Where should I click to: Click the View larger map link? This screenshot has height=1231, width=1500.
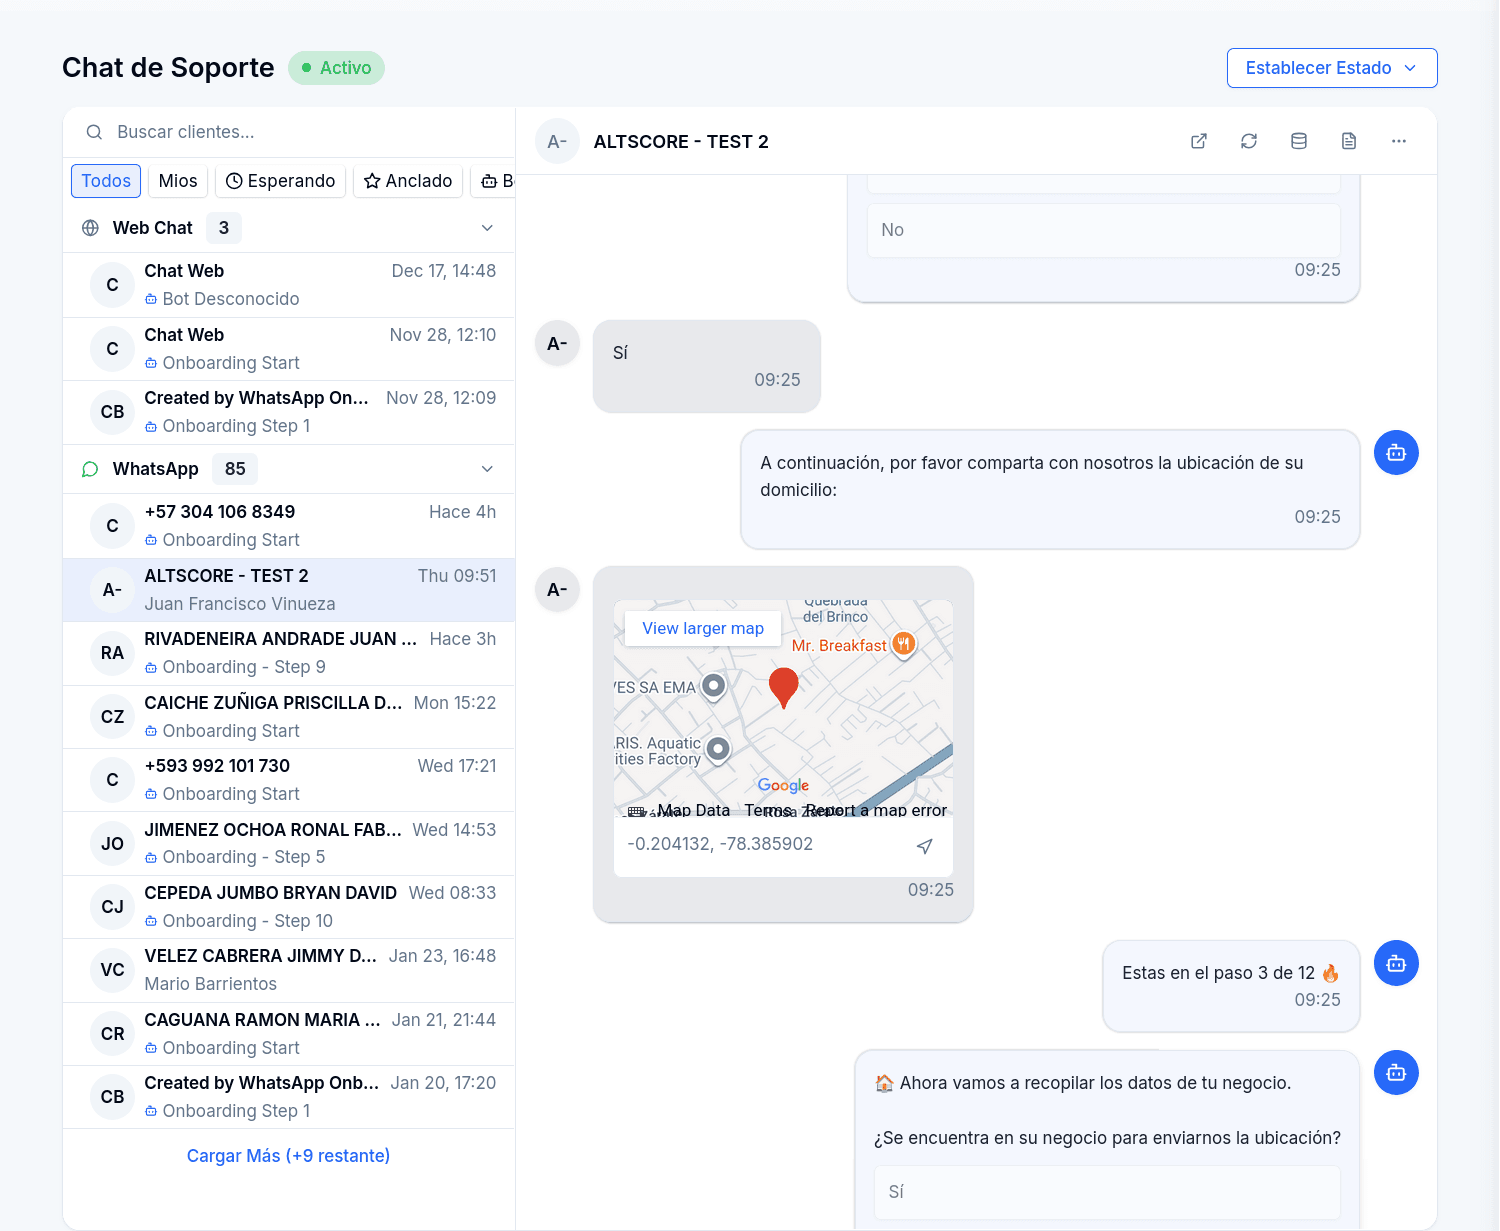coord(703,628)
